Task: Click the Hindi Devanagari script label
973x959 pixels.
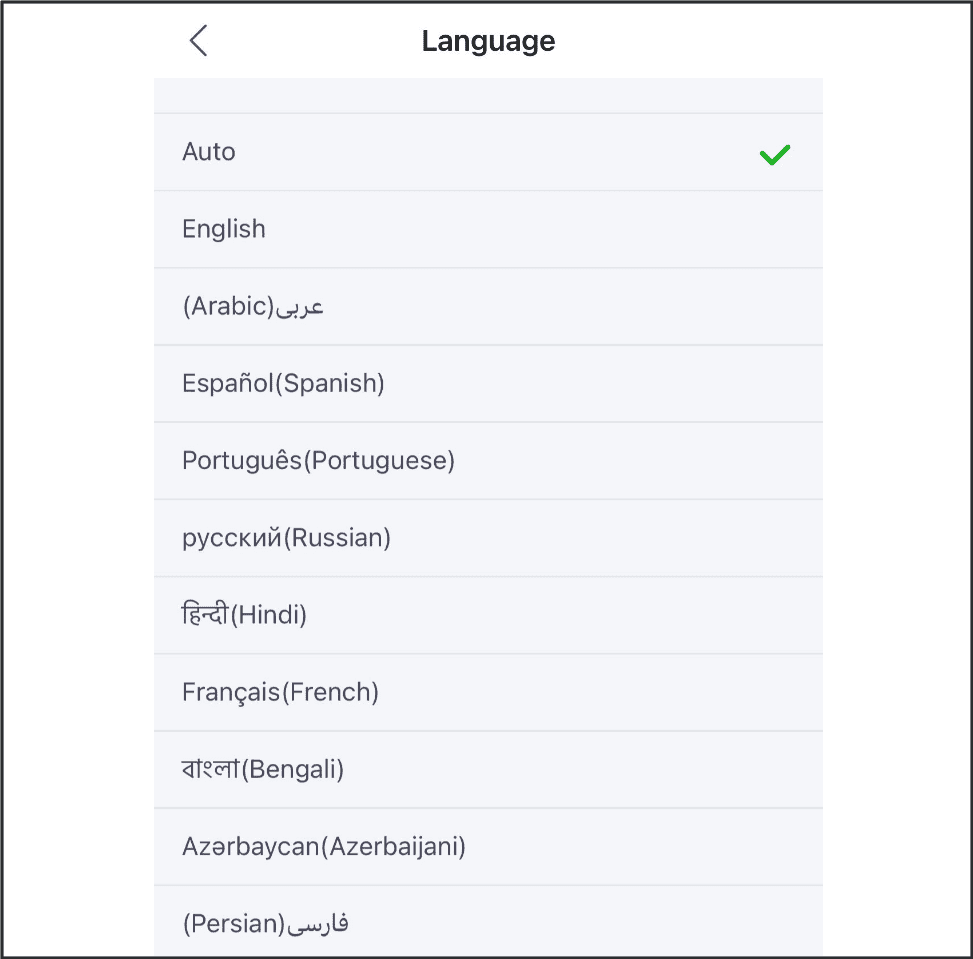Action: click(205, 614)
